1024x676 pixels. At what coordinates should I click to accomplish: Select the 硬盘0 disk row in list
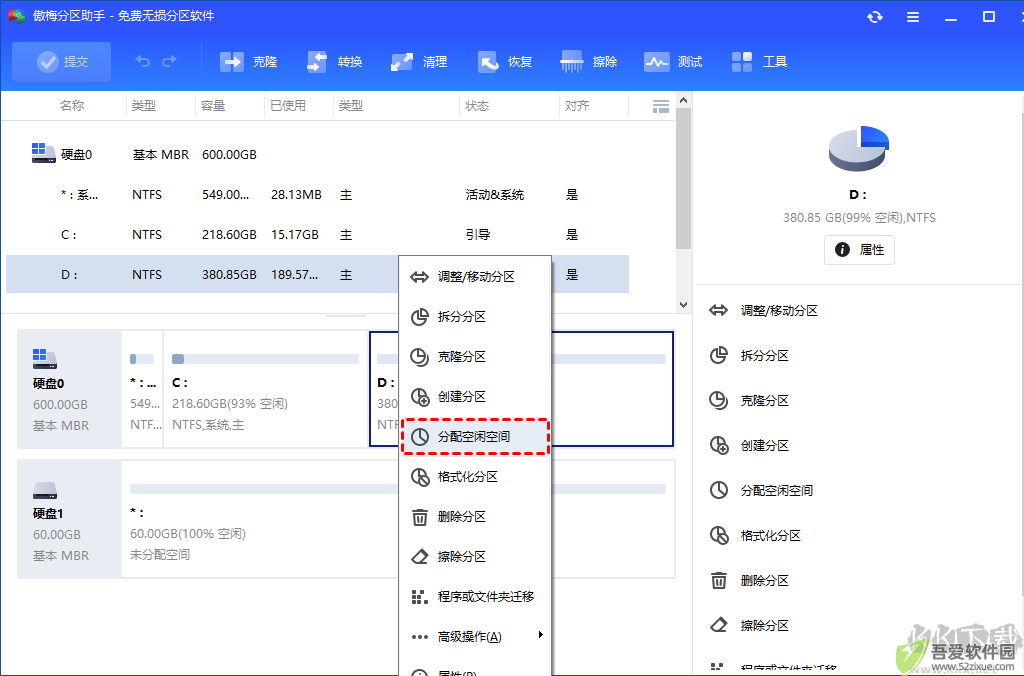[x=317, y=154]
